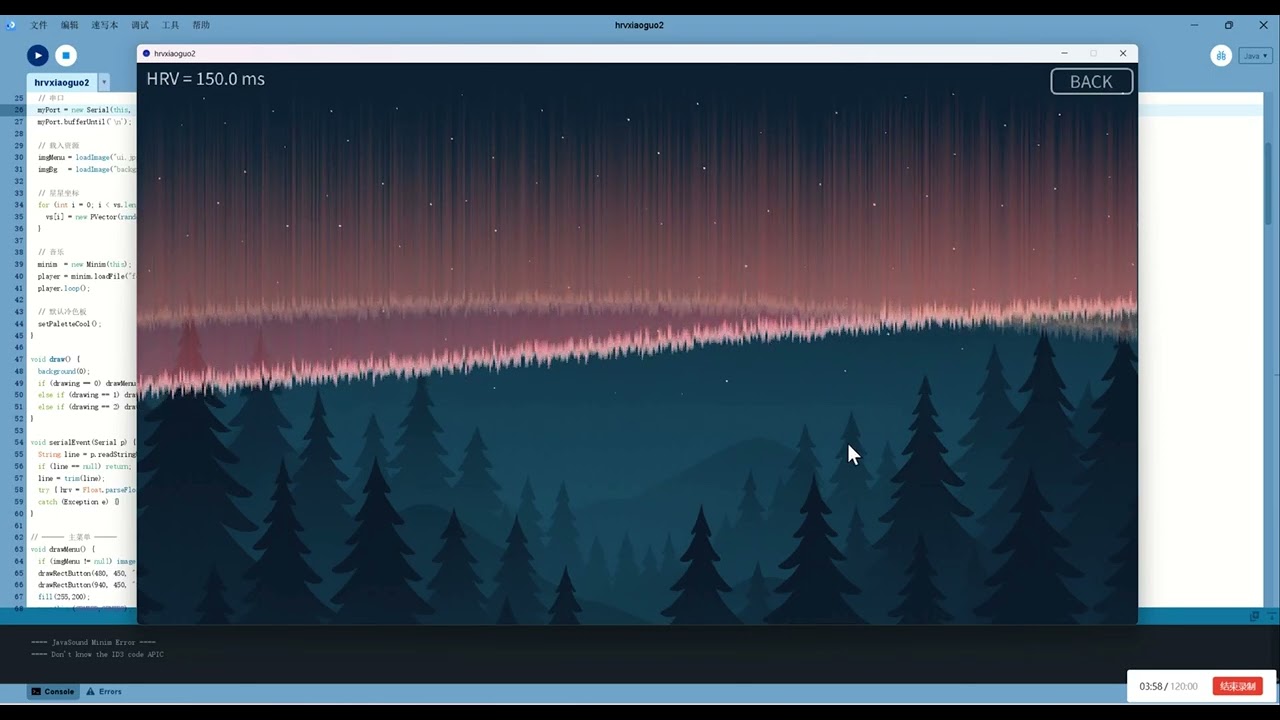Click code line 44 'setPaletteCool();'
Screen dimensions: 1280x720
69,324
